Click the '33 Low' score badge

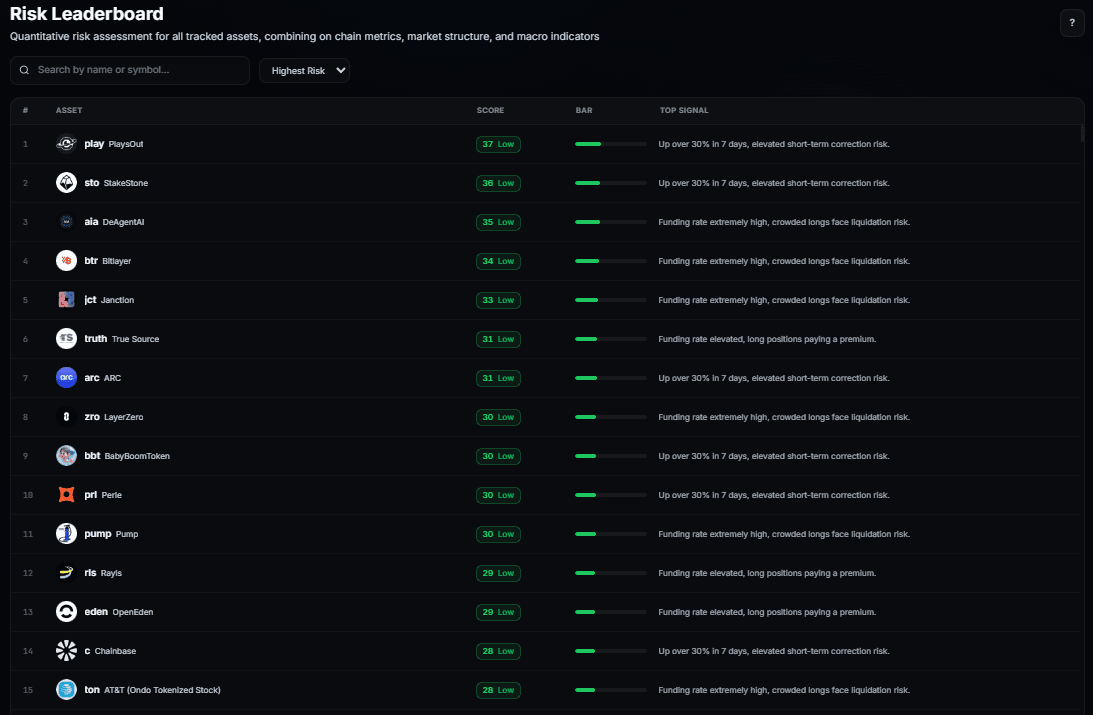tap(498, 300)
